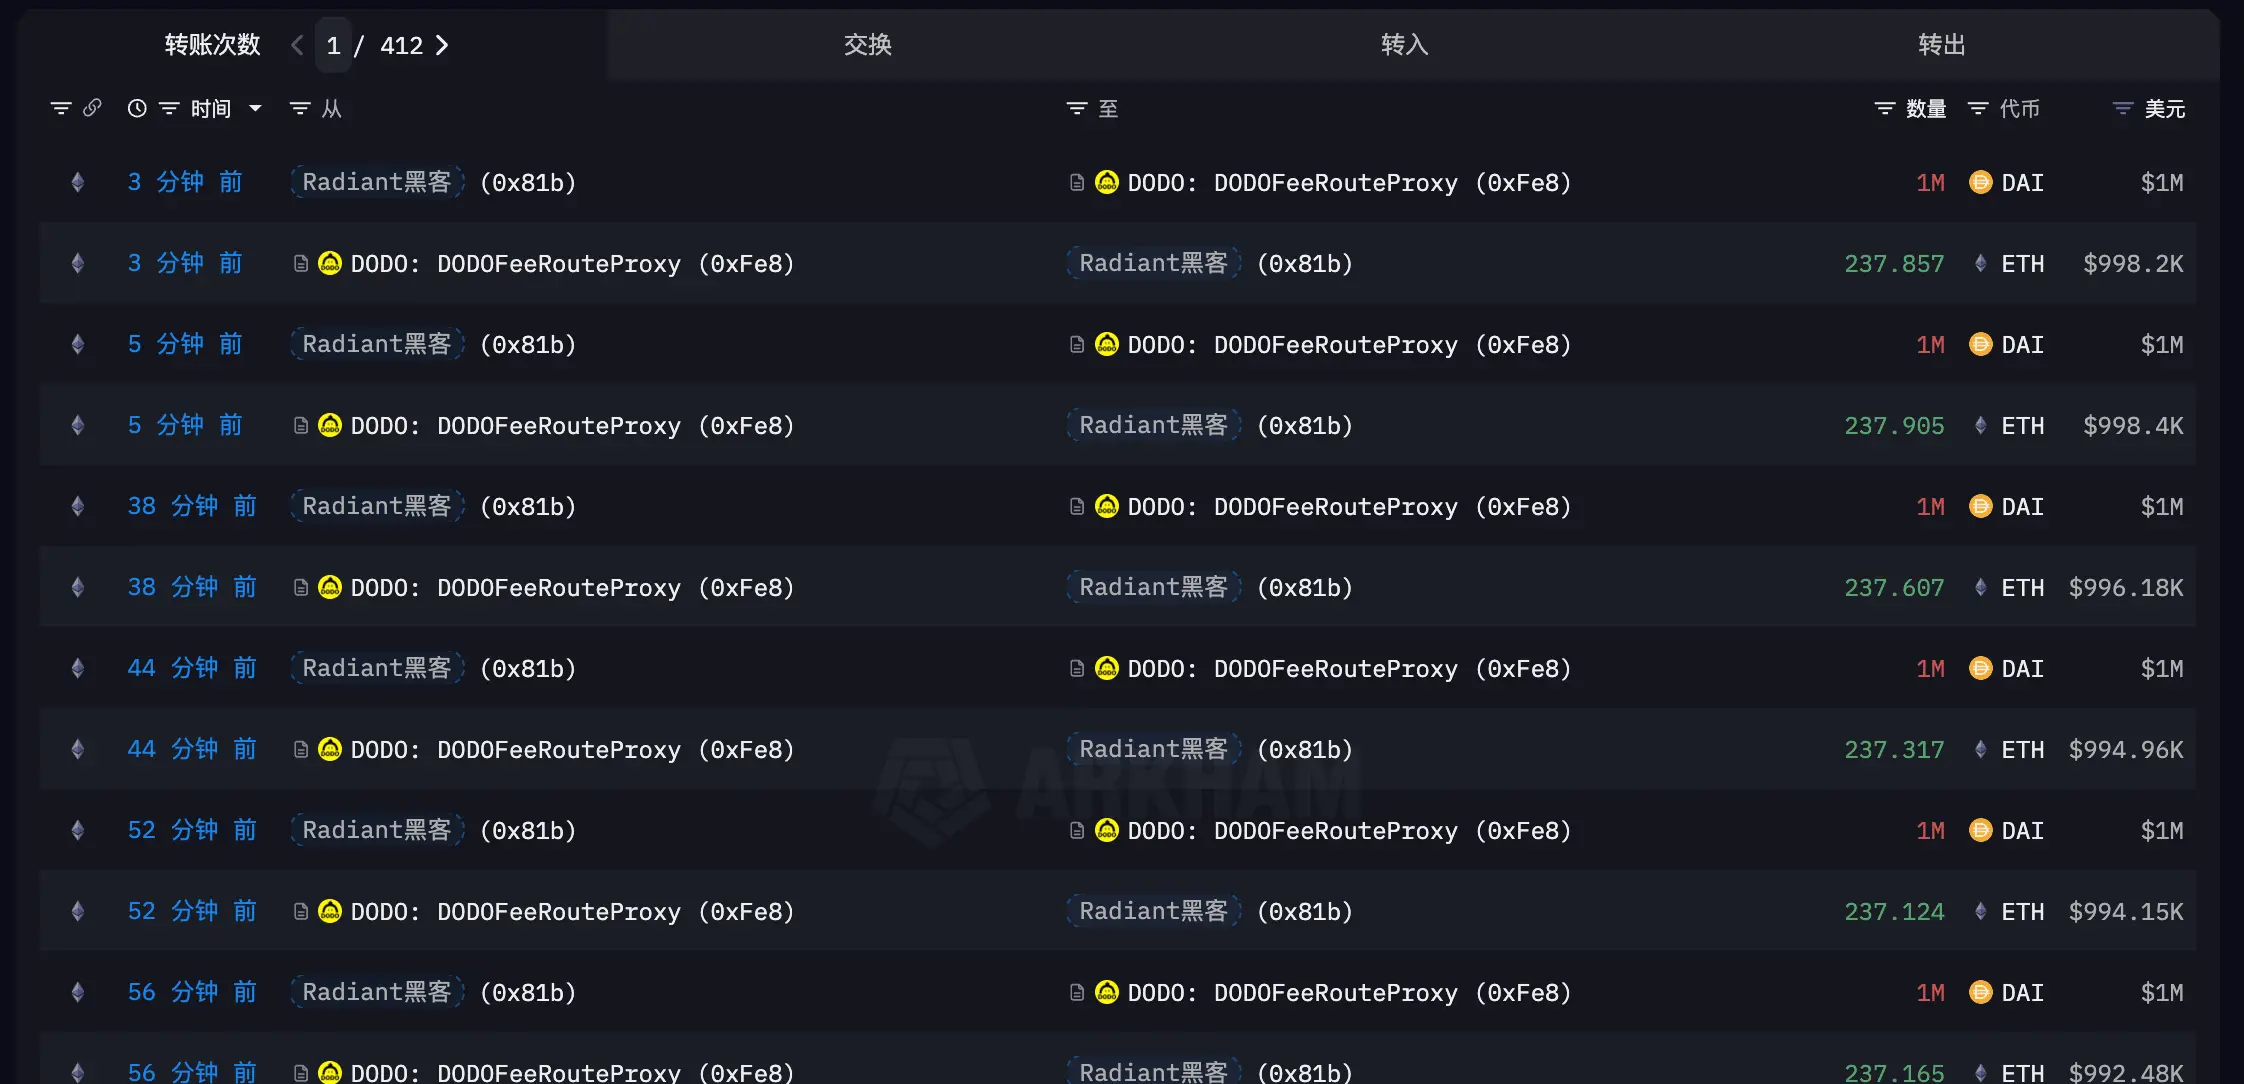Click the link chain icon in header
The height and width of the screenshot is (1084, 2244).
click(92, 108)
